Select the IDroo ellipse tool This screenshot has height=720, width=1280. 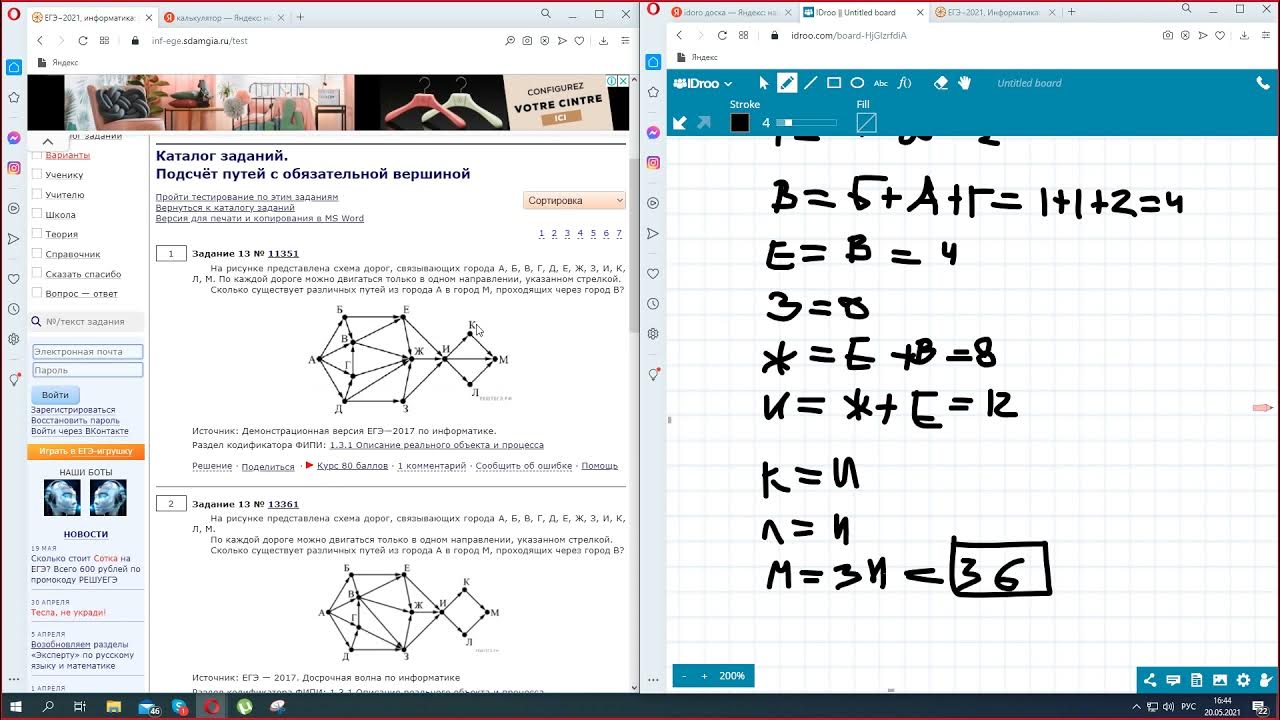click(857, 83)
